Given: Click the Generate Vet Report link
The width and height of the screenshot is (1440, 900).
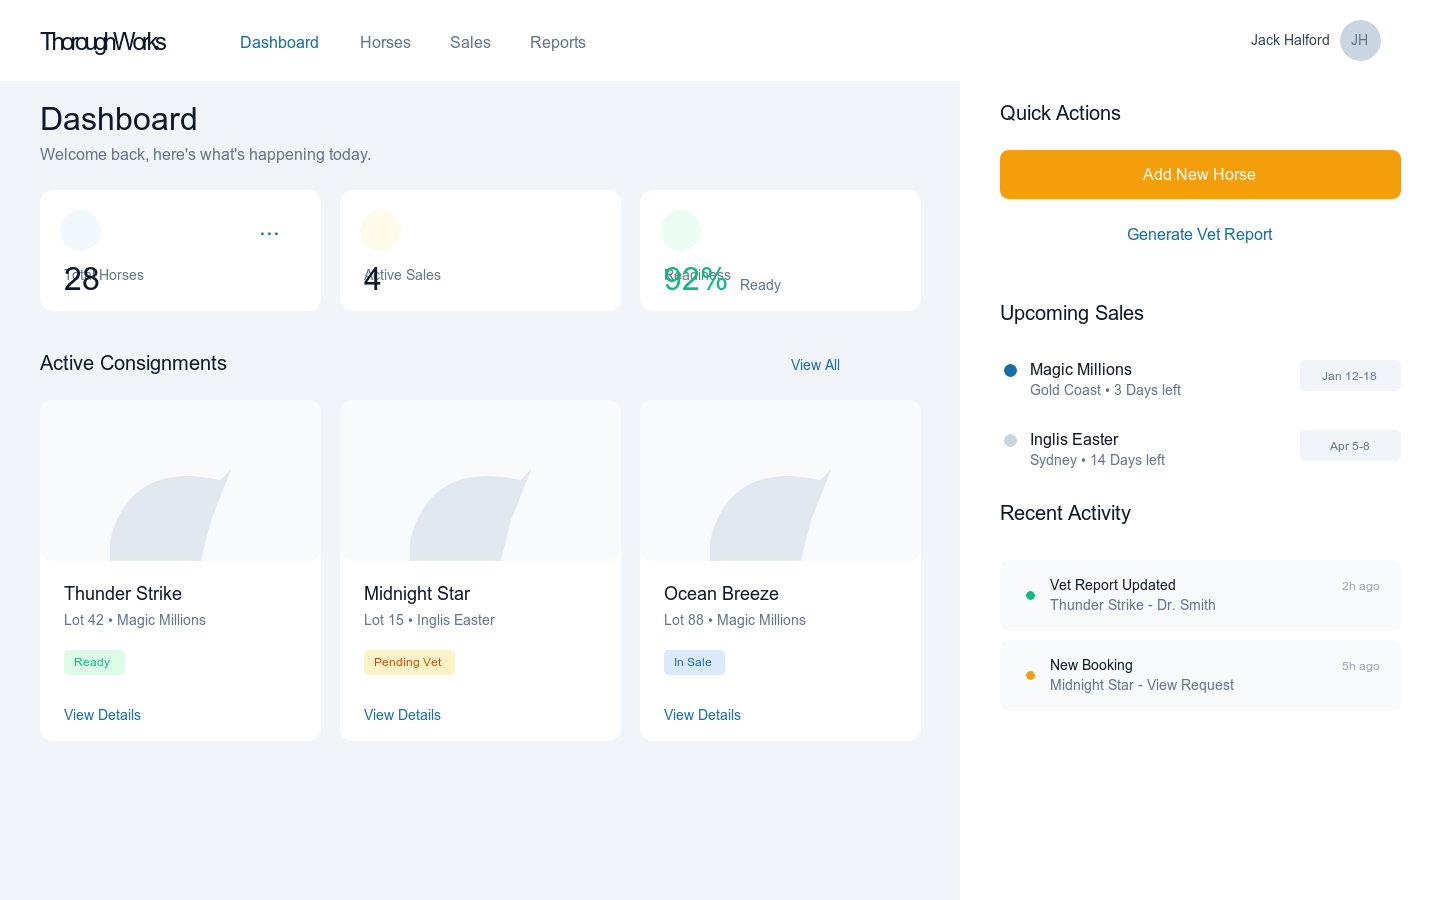Looking at the screenshot, I should tap(1199, 234).
